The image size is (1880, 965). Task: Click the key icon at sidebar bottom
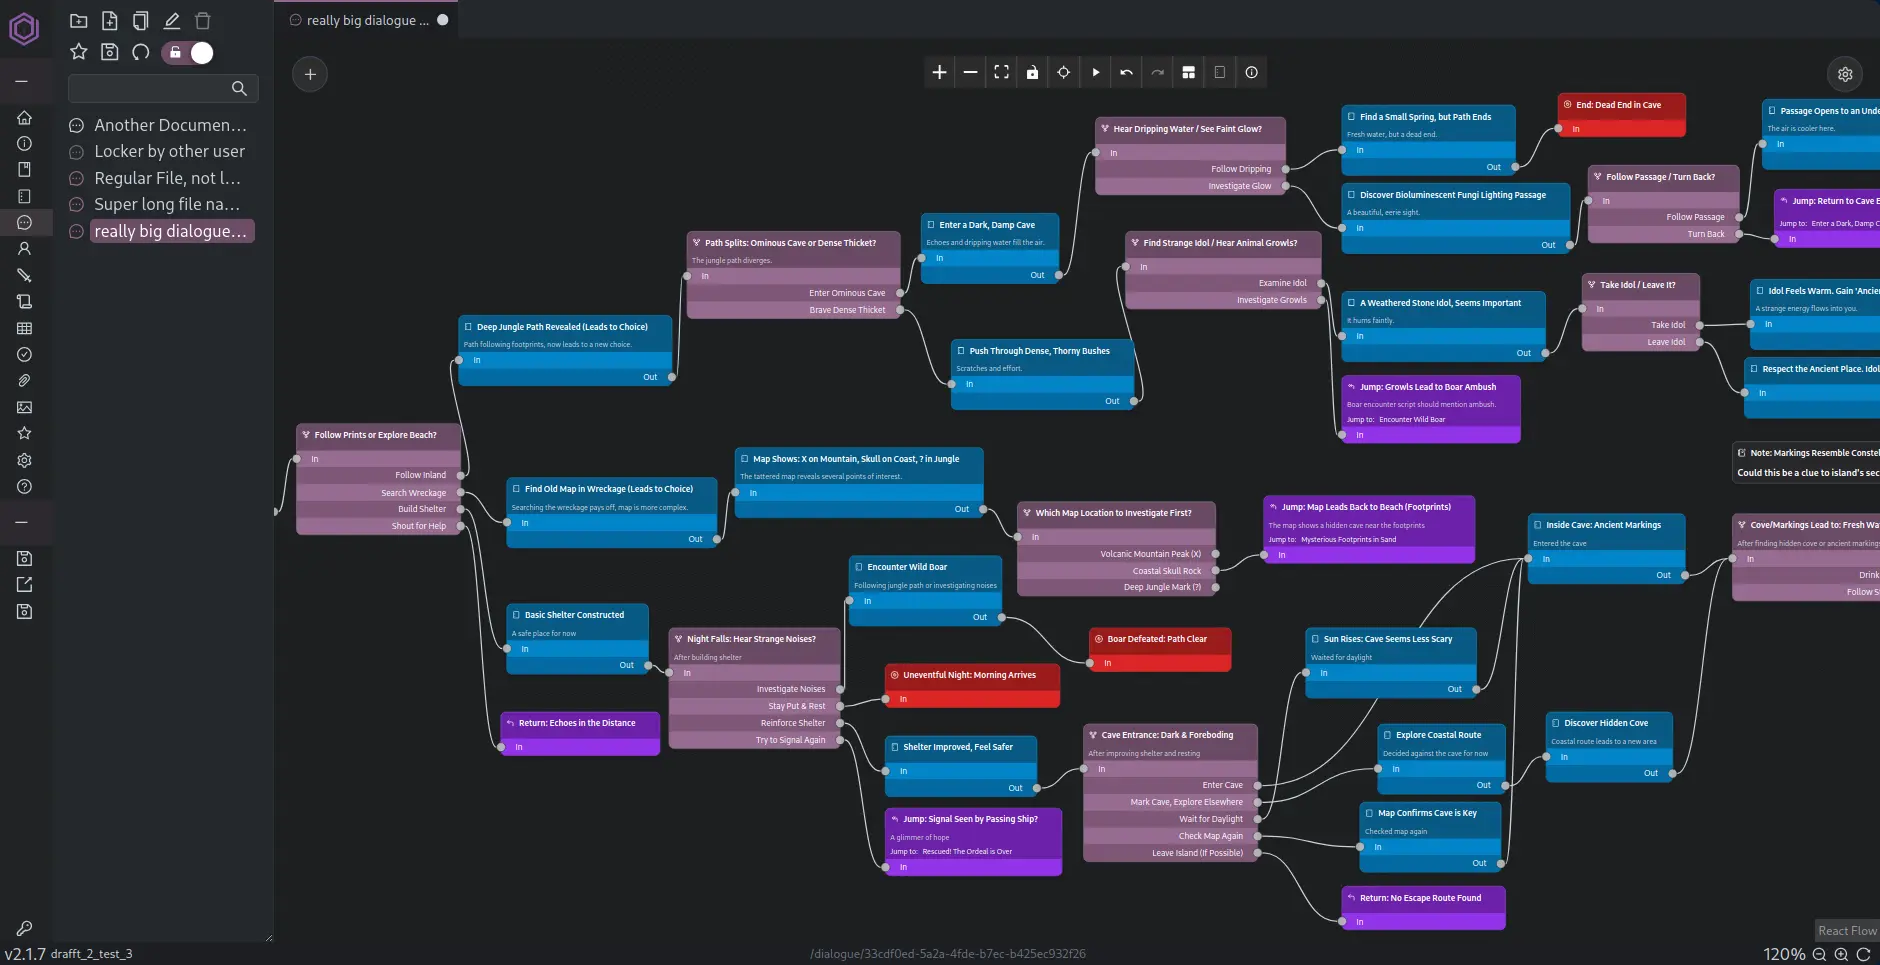[x=24, y=928]
